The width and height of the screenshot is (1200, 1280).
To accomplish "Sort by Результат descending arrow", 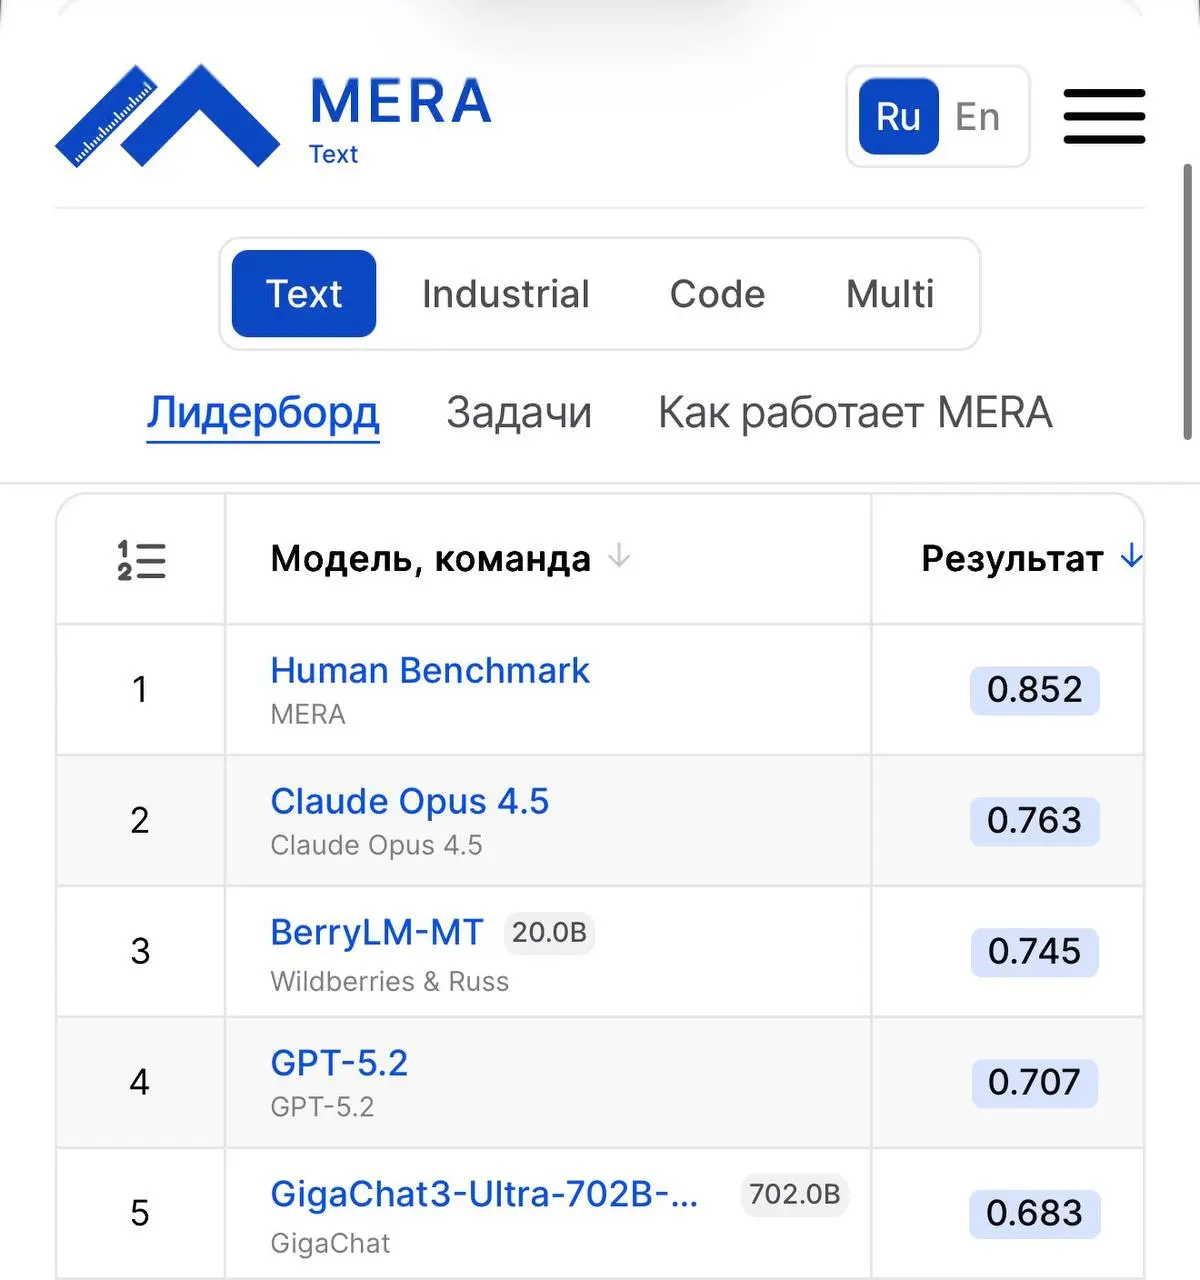I will point(1131,556).
